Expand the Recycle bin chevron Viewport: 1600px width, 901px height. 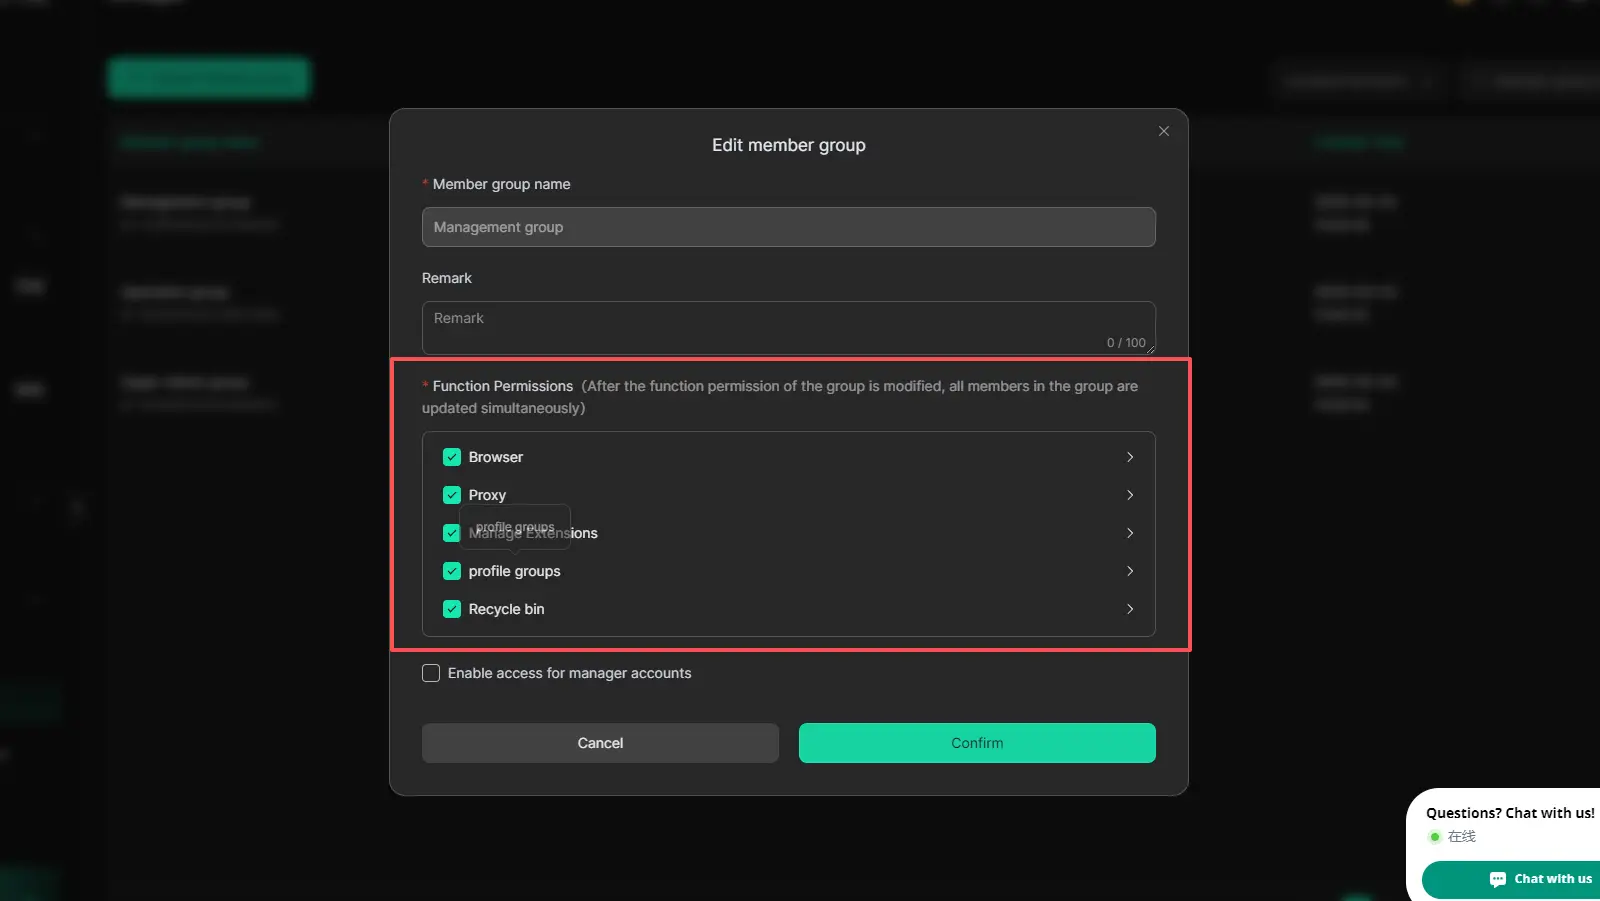(1130, 609)
